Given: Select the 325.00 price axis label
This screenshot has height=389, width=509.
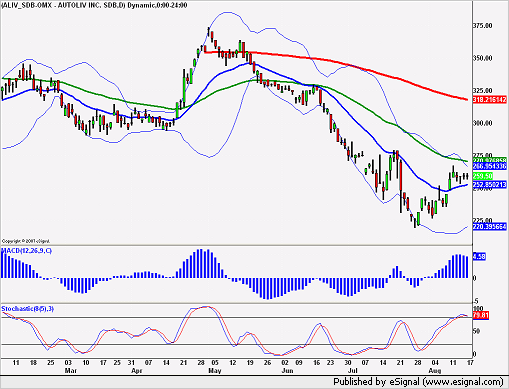Looking at the screenshot, I should click(x=482, y=91).
